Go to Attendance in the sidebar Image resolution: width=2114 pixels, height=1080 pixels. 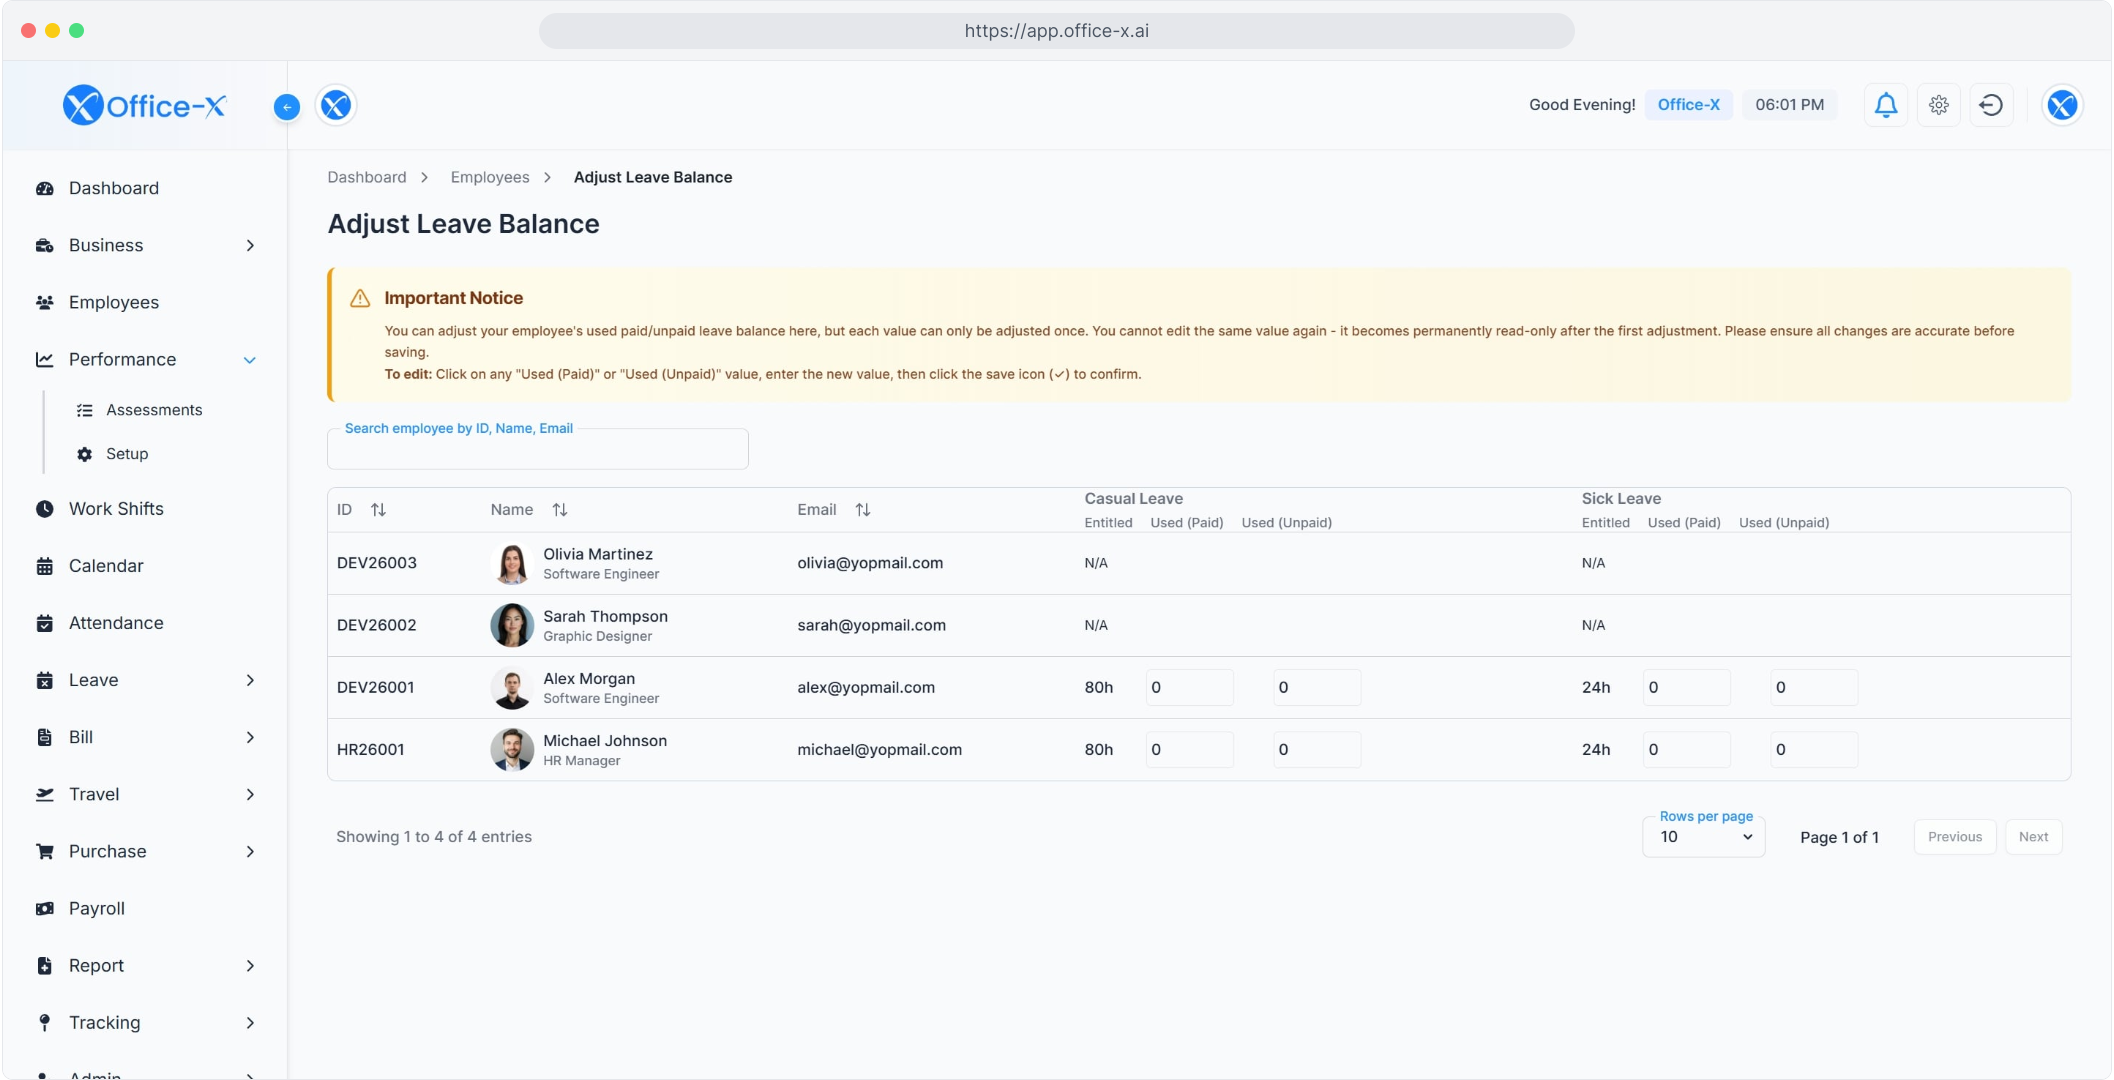tap(116, 623)
